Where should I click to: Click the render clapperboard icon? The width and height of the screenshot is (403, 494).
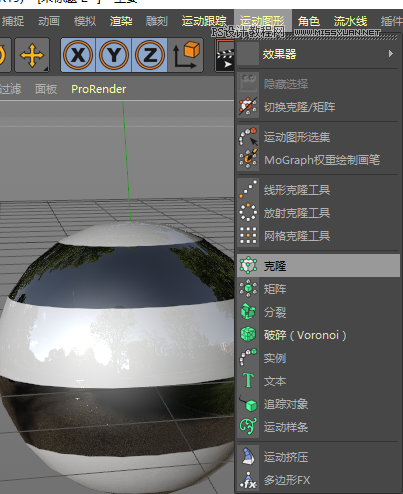pos(225,55)
